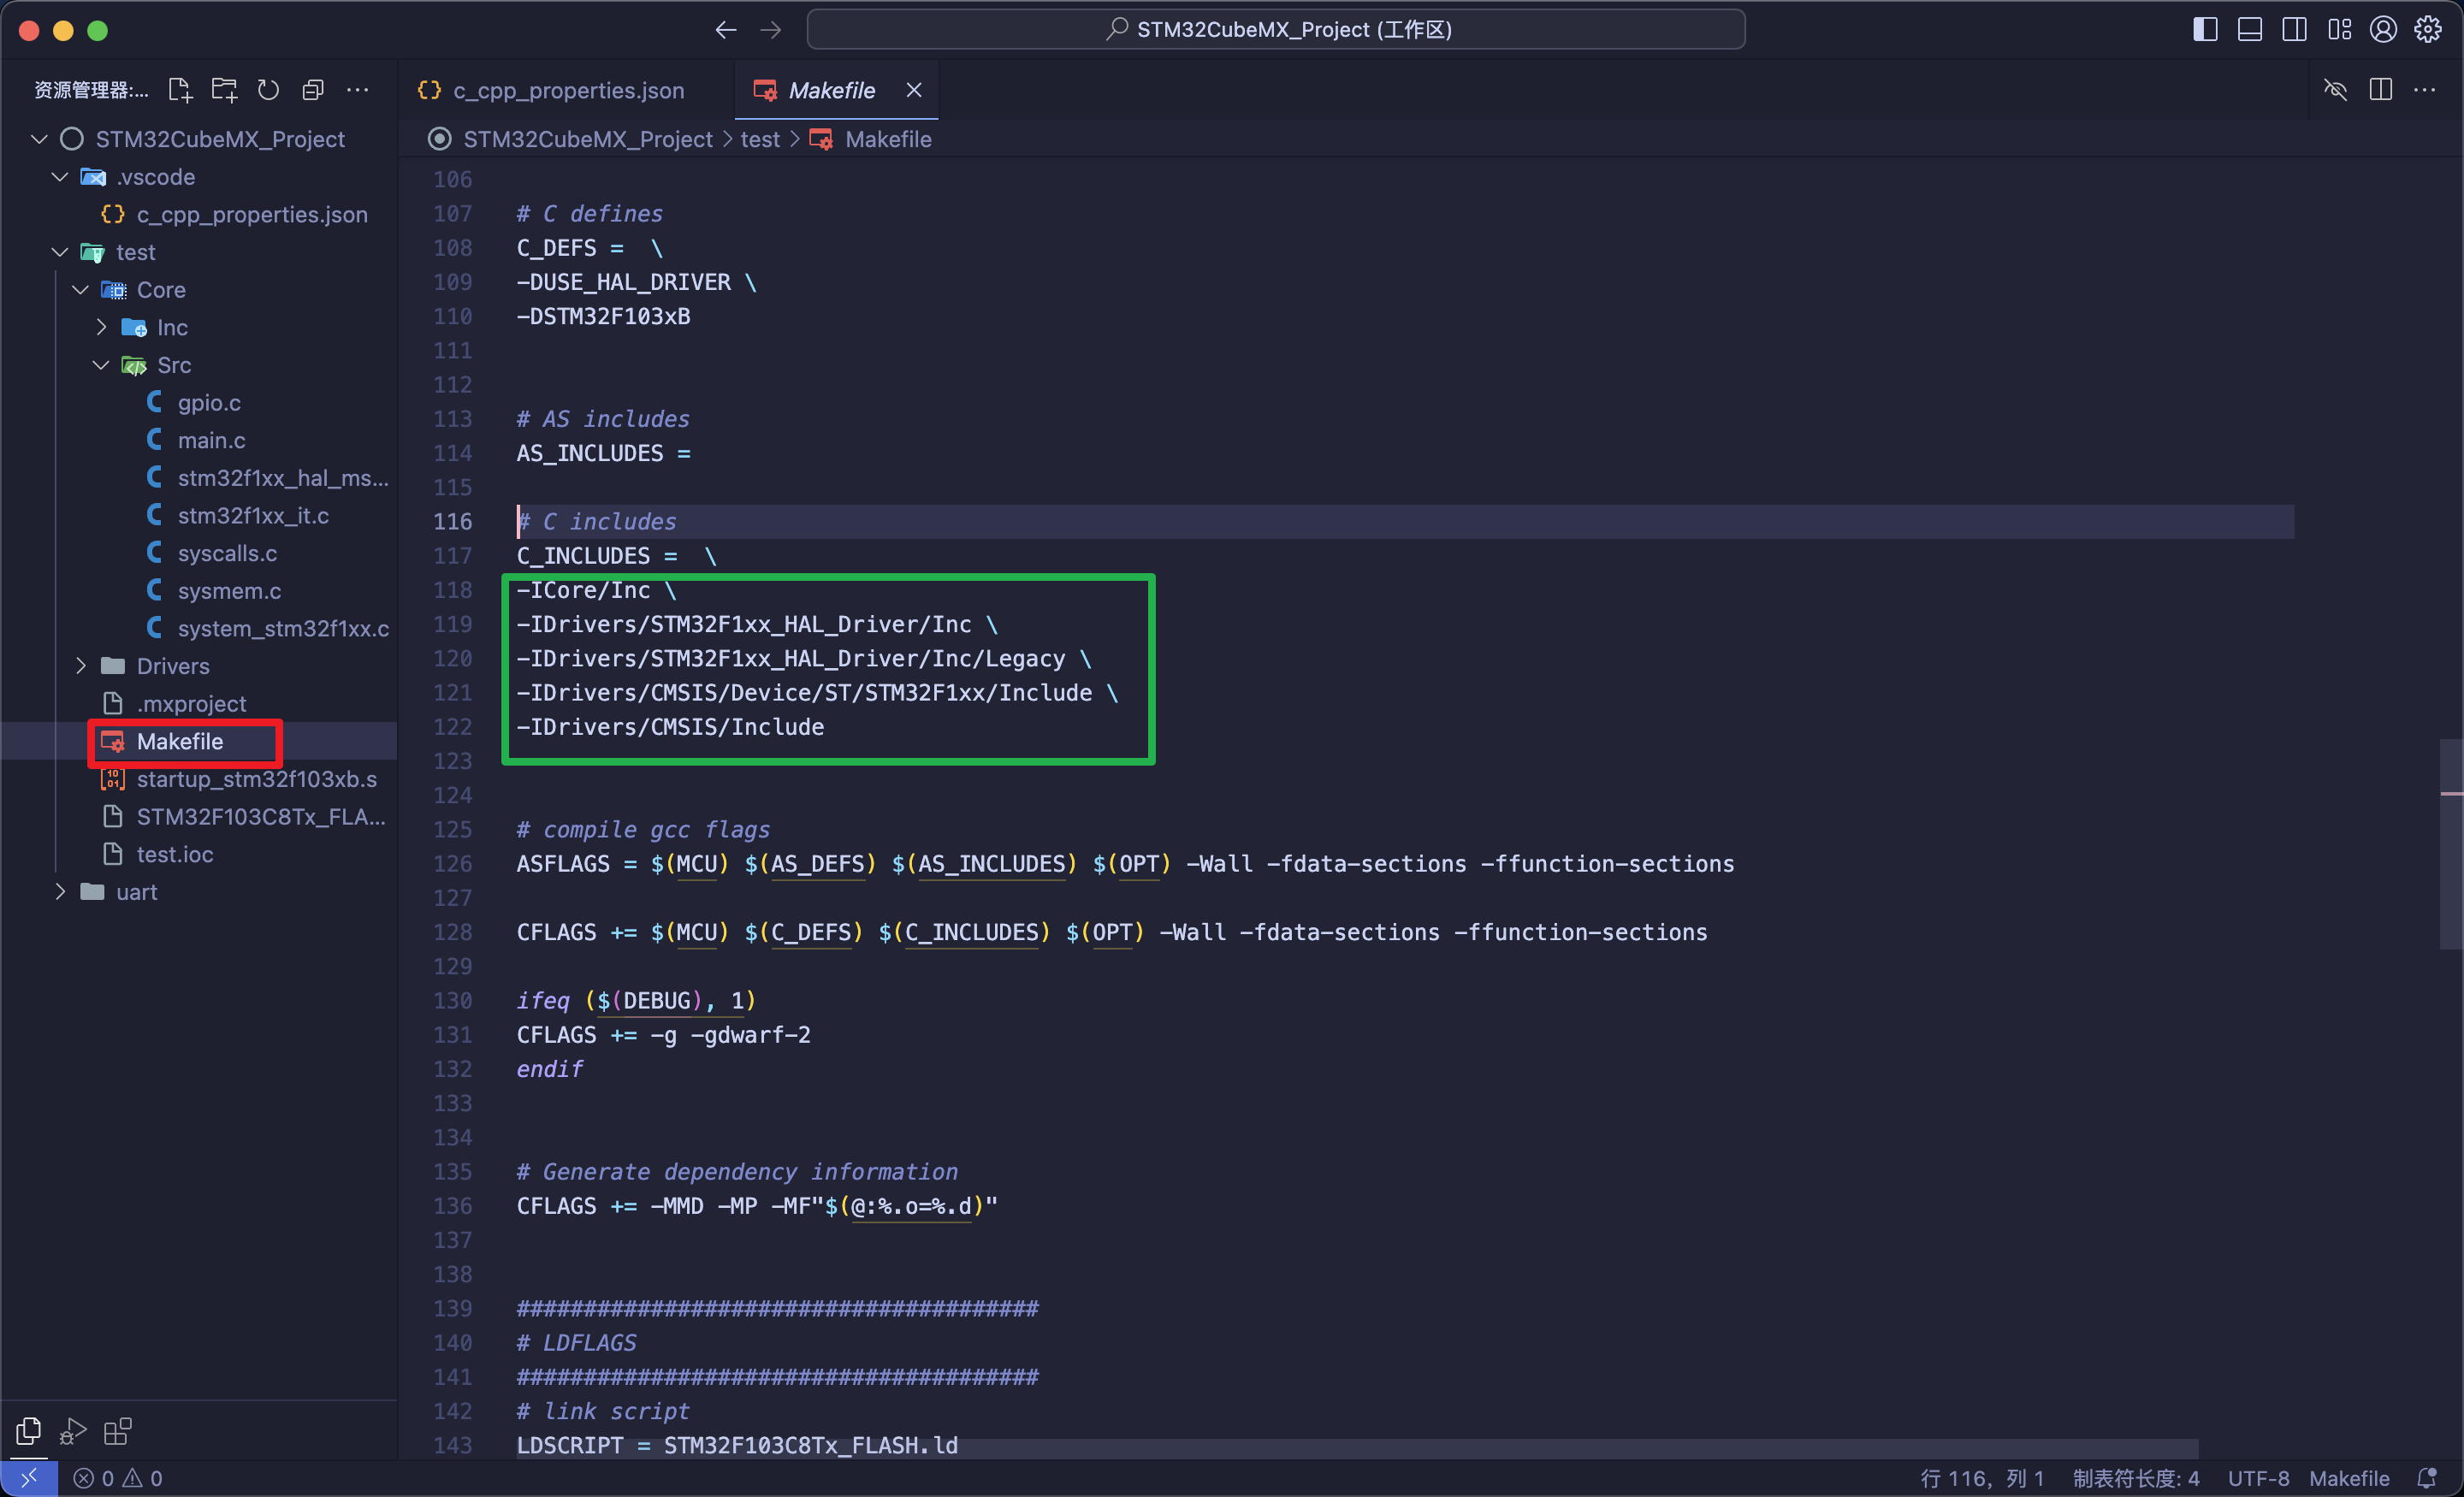Click the Collapse Folders icon in Explorer
This screenshot has width=2464, height=1497.
coord(313,89)
